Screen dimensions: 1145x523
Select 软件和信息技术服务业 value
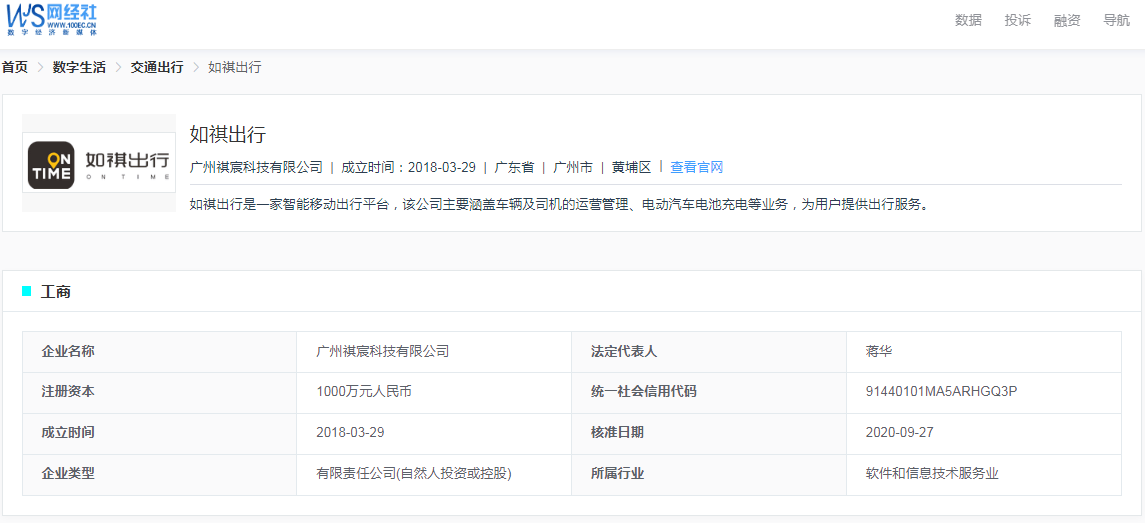[932, 473]
